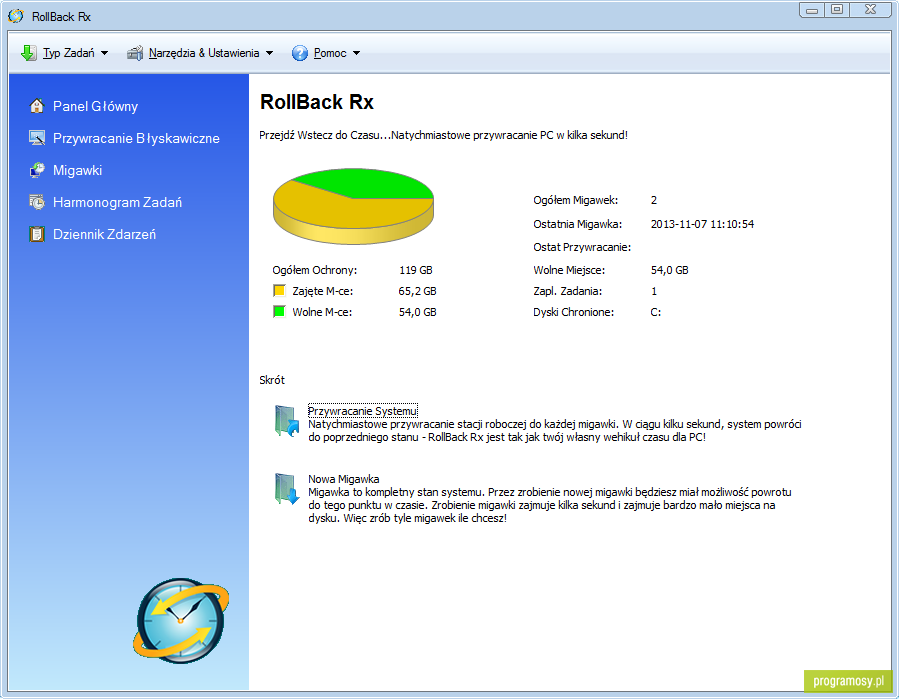Click the tools icon beside Narzędzia & Ustawienia
Screen dimensions: 899x699
[x=135, y=53]
